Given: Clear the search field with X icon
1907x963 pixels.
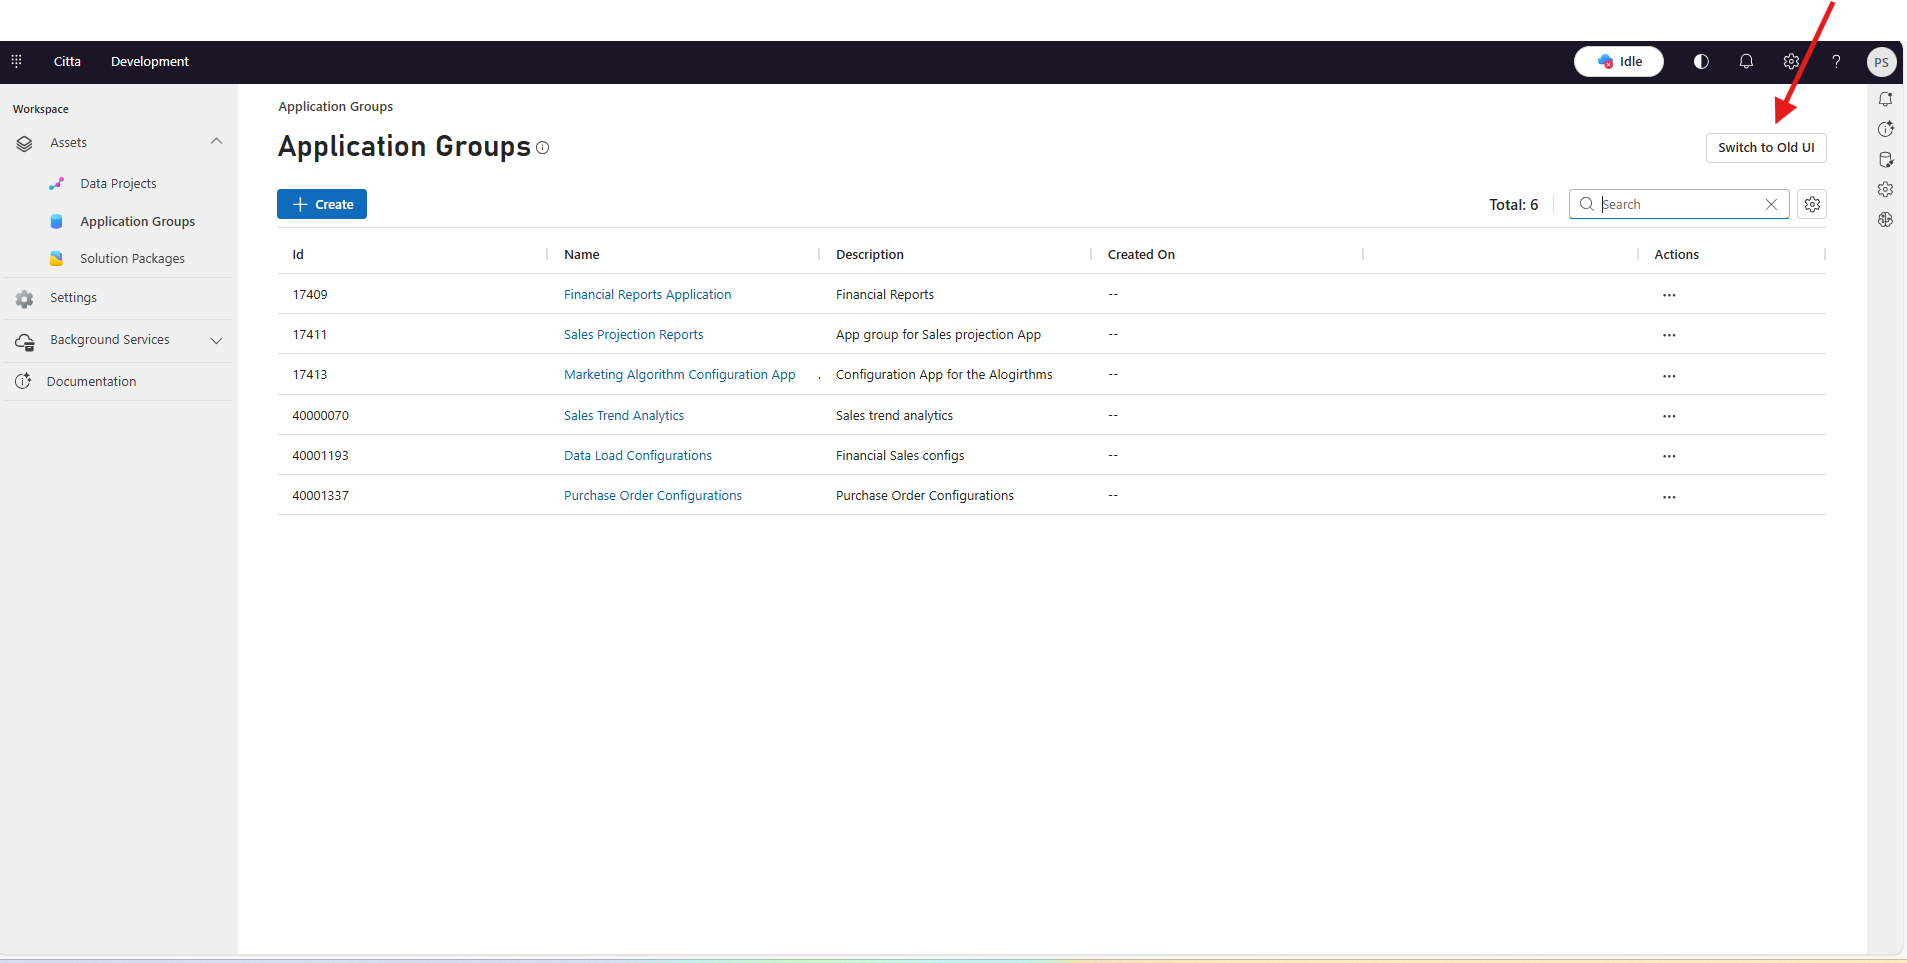Looking at the screenshot, I should tap(1771, 204).
